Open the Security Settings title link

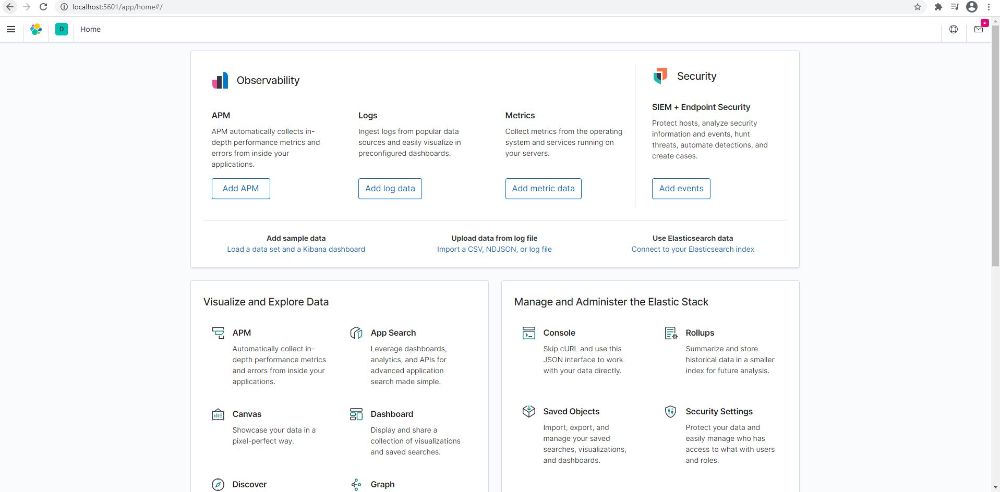pyautogui.click(x=719, y=412)
